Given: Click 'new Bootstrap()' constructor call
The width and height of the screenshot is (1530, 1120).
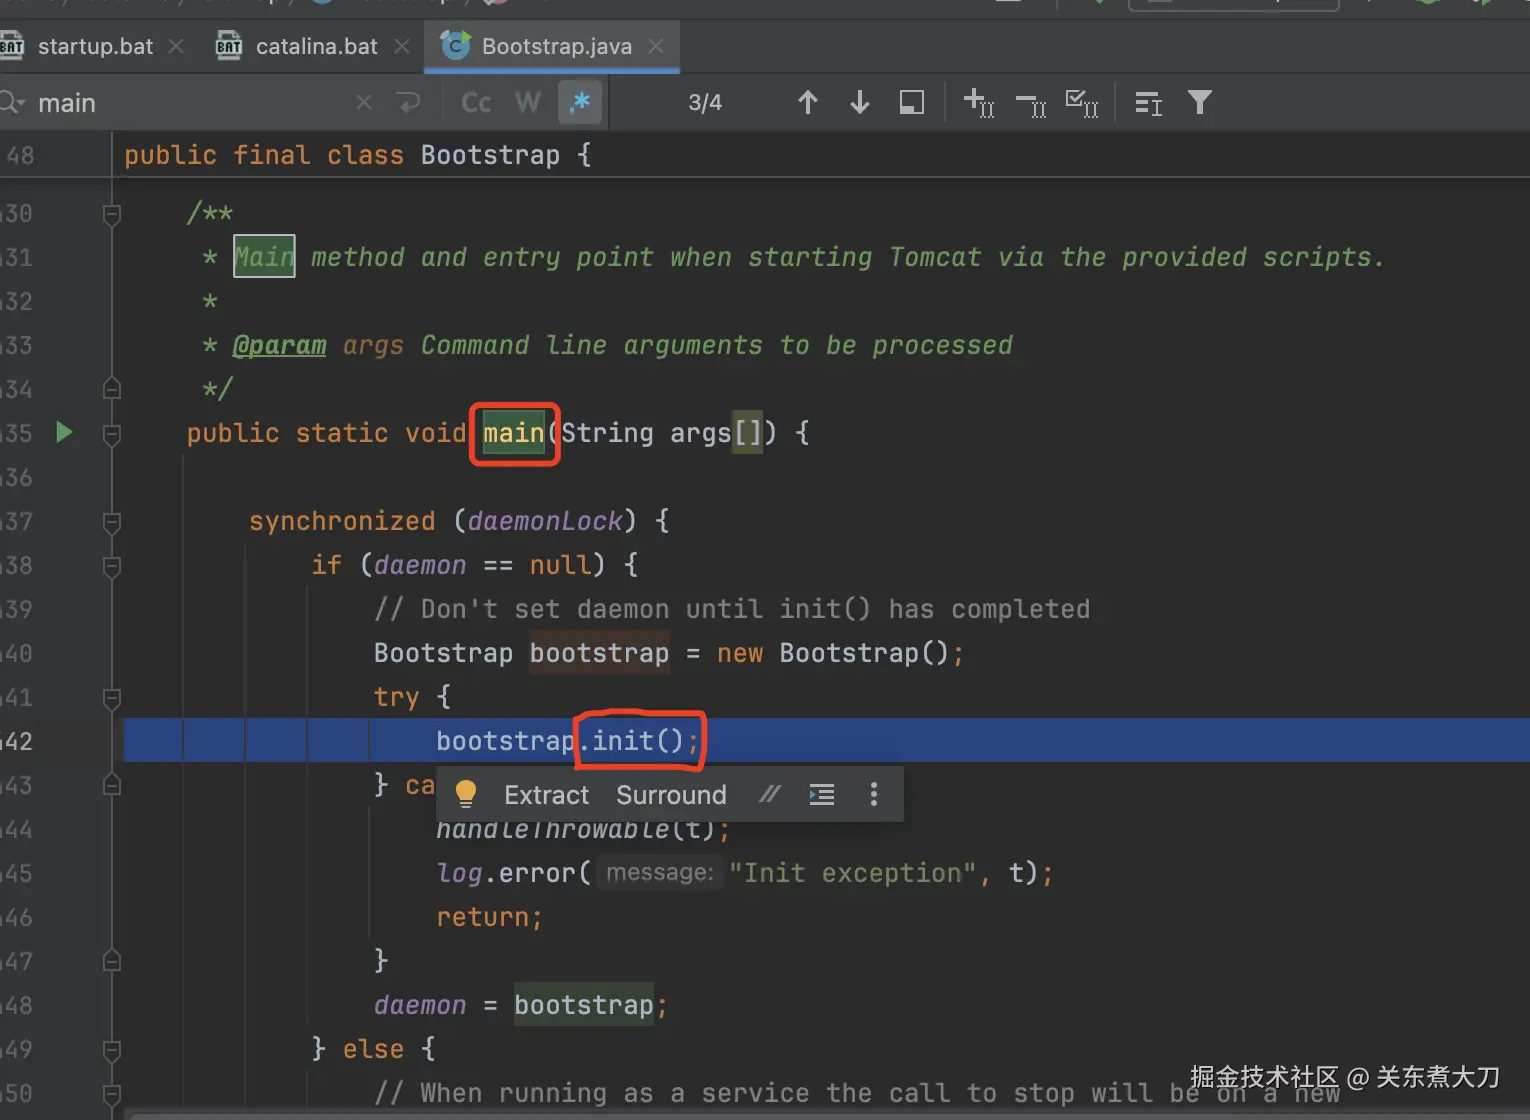Looking at the screenshot, I should tap(832, 653).
